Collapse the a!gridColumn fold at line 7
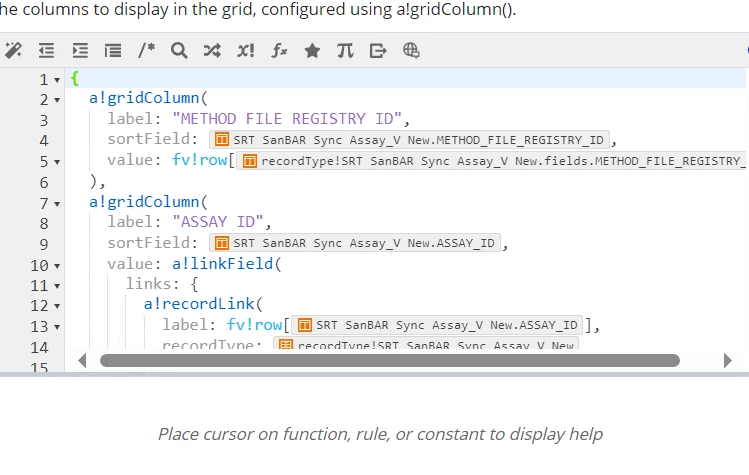Viewport: 749px width, 475px height. (57, 204)
